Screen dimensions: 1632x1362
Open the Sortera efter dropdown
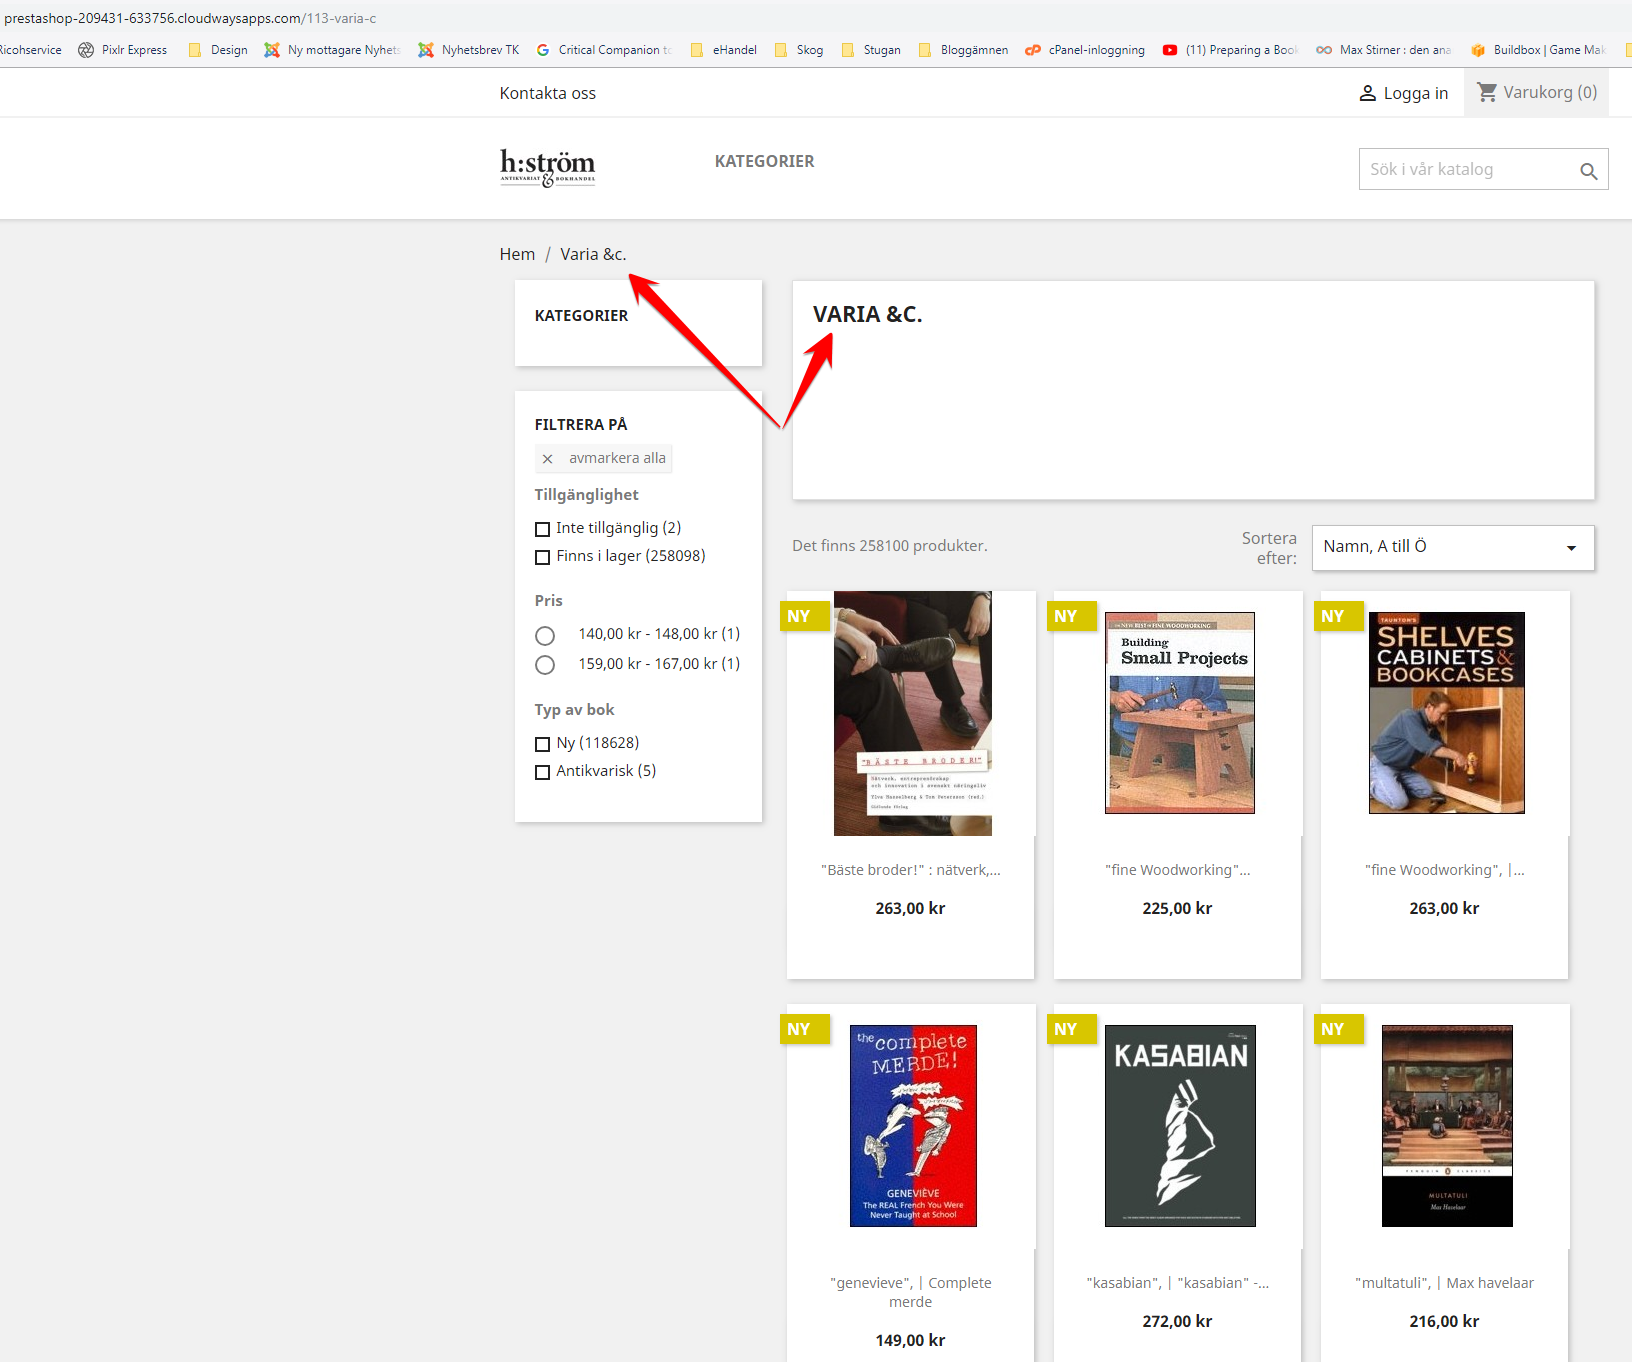coord(1453,547)
